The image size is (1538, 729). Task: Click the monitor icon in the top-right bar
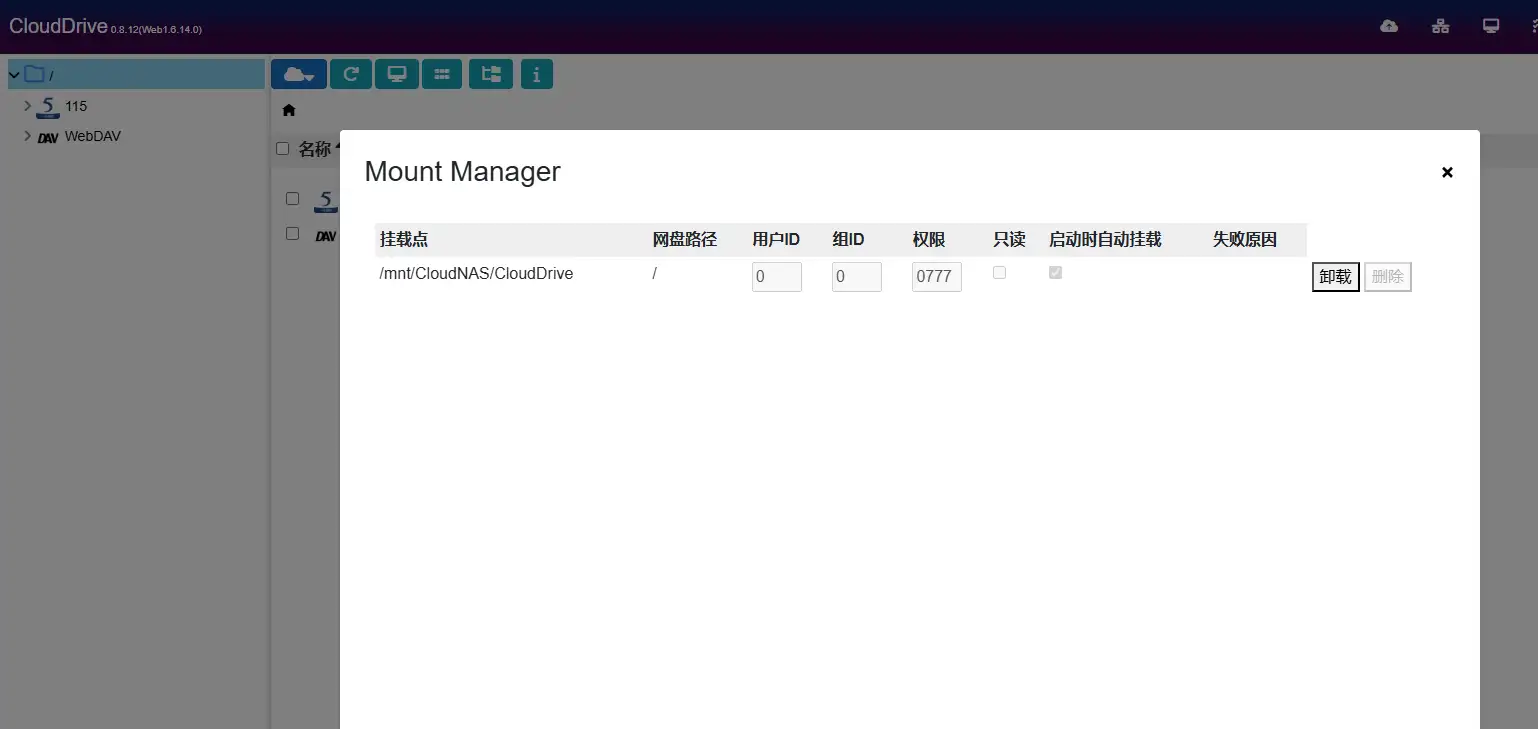1490,25
